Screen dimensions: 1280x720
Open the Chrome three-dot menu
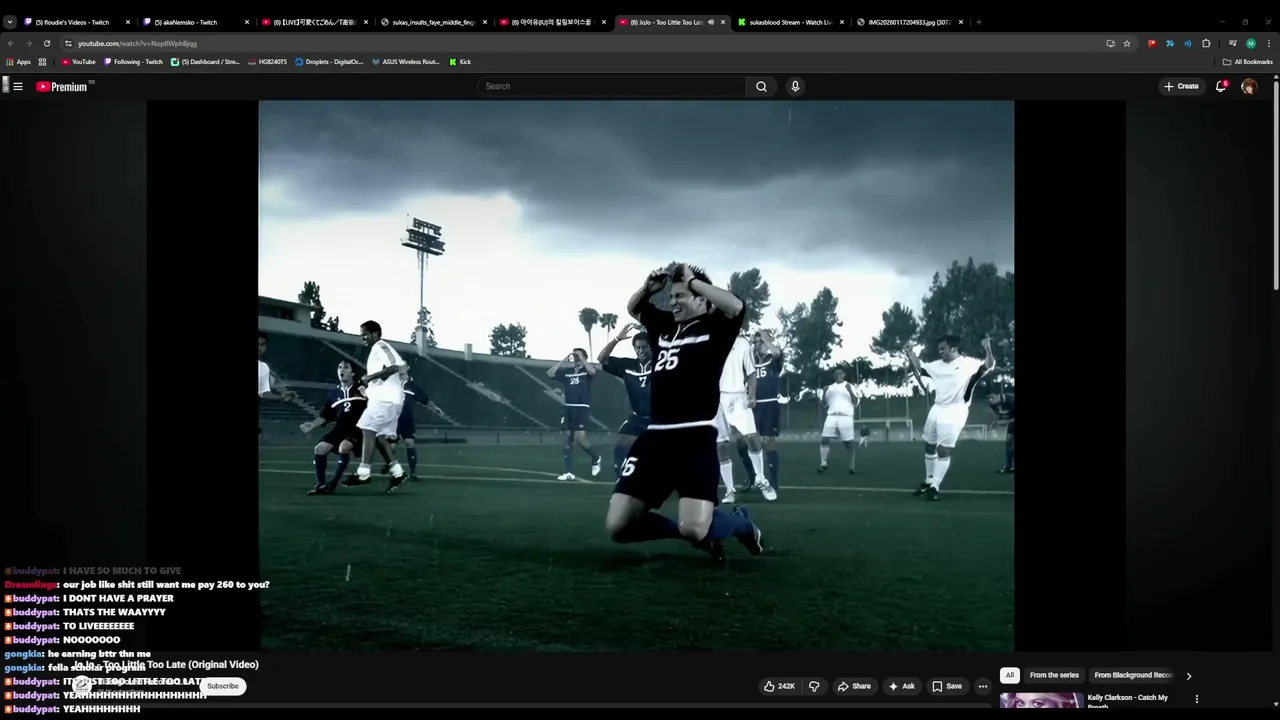point(1269,43)
